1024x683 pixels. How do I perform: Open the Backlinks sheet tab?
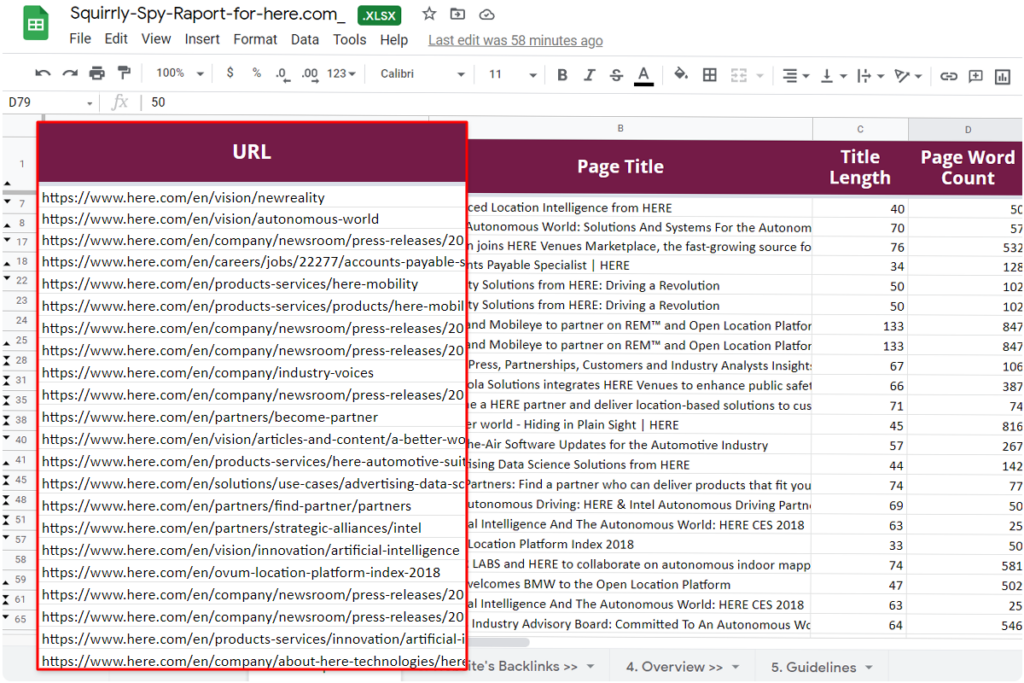coord(522,666)
